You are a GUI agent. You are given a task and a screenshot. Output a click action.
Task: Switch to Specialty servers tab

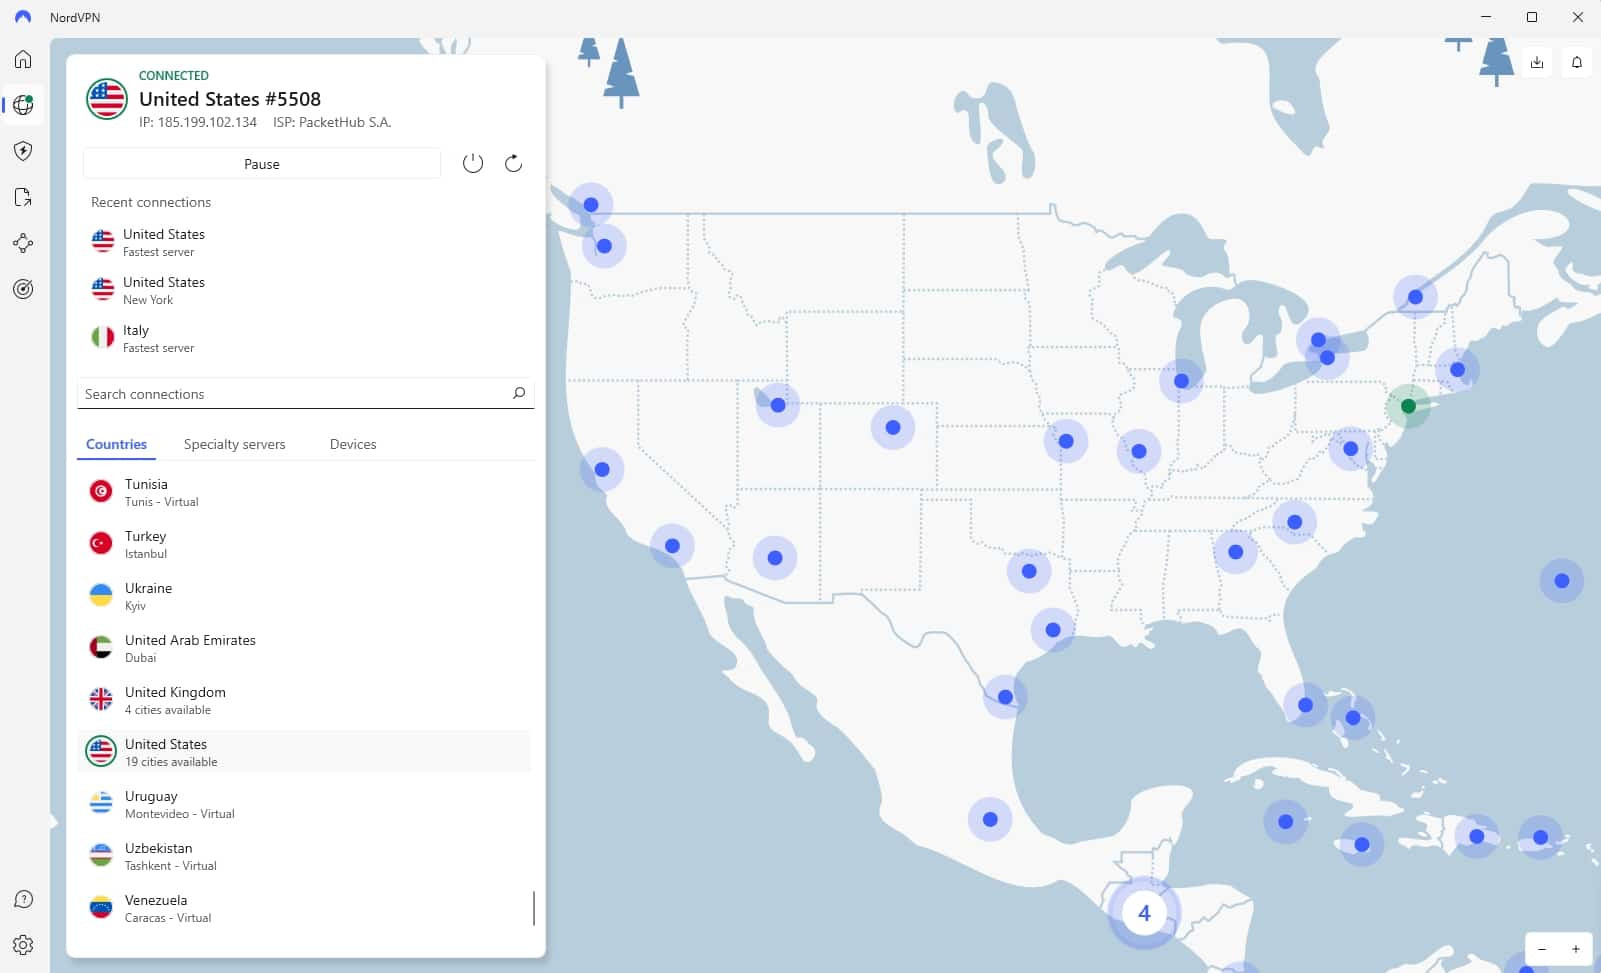pos(234,444)
